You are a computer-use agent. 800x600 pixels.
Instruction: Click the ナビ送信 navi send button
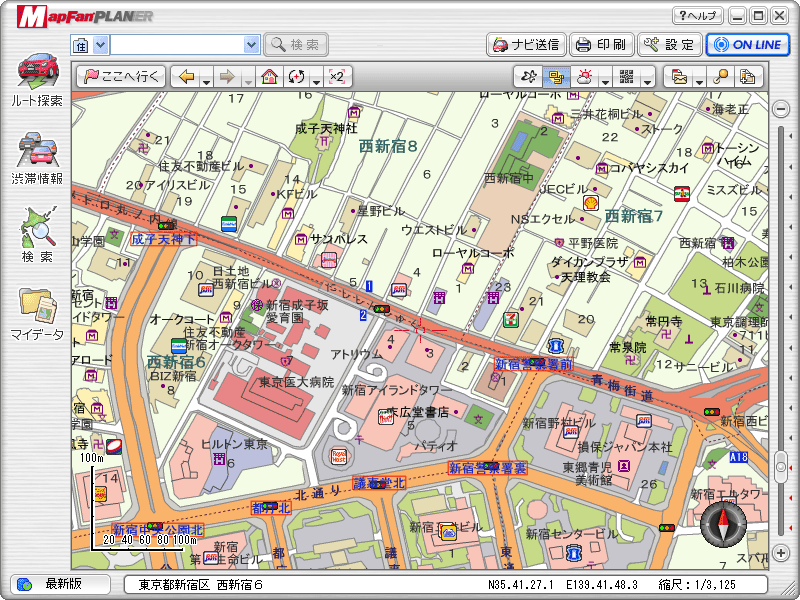[526, 45]
